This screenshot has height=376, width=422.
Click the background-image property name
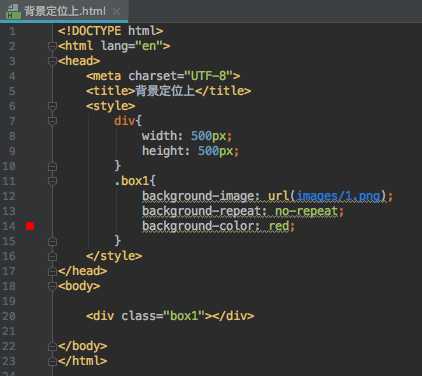198,196
